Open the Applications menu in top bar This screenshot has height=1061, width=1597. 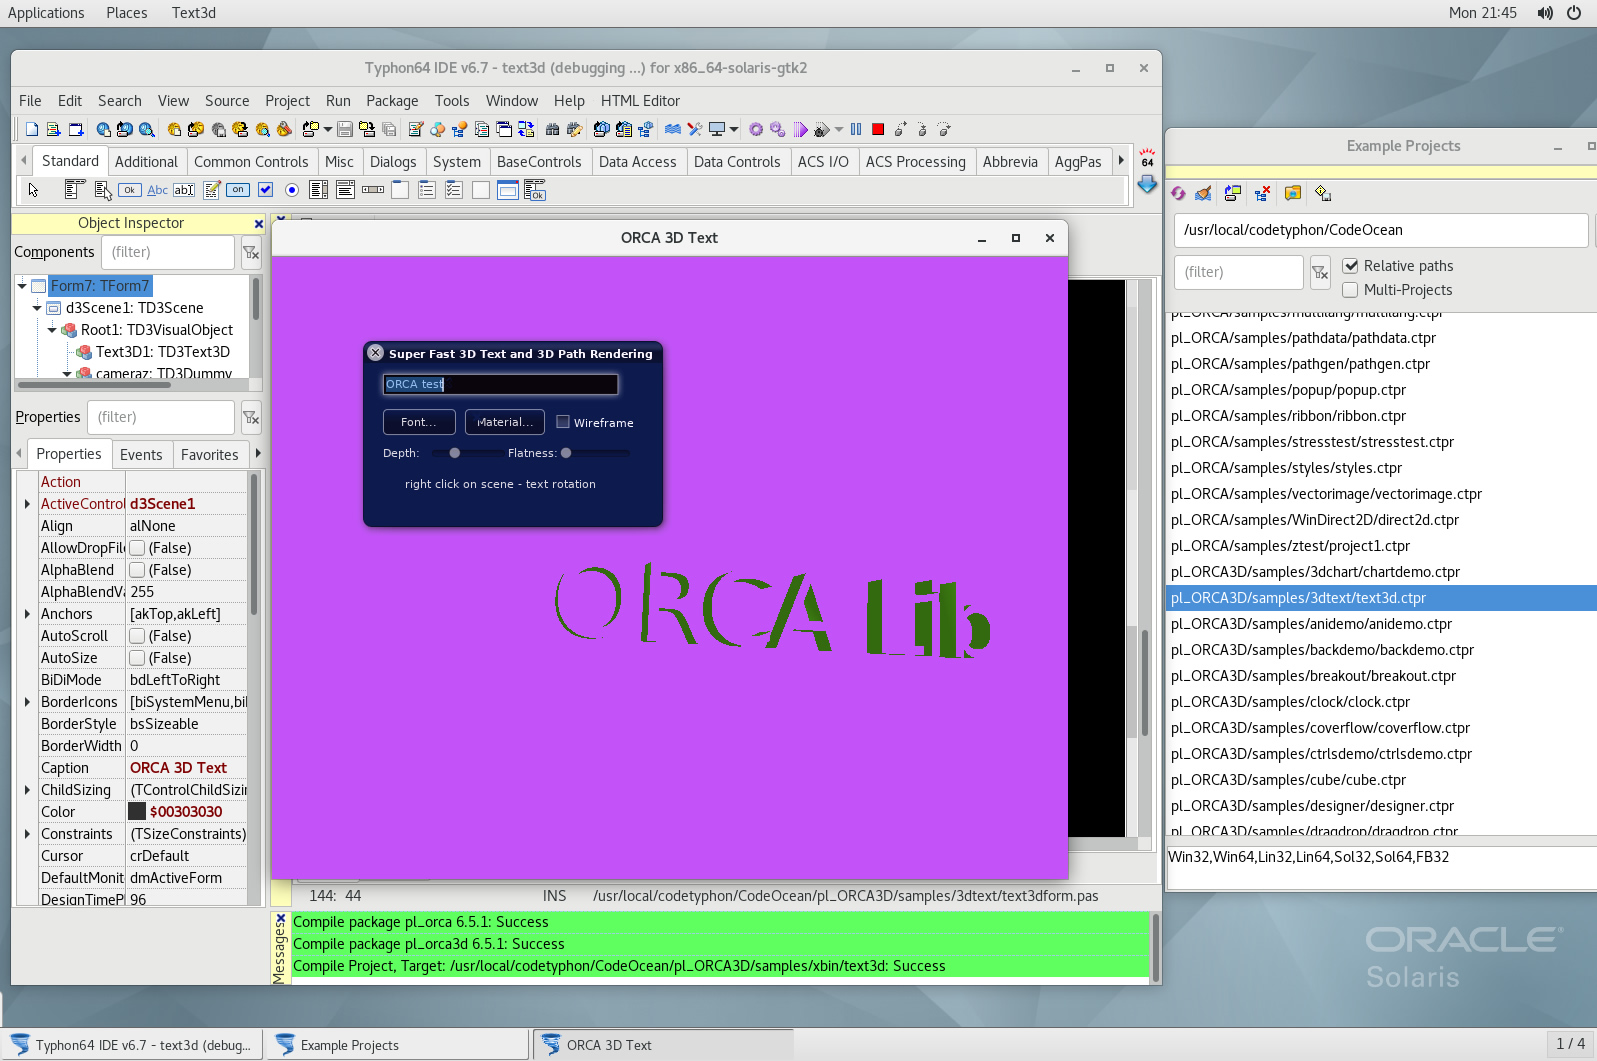pos(46,13)
